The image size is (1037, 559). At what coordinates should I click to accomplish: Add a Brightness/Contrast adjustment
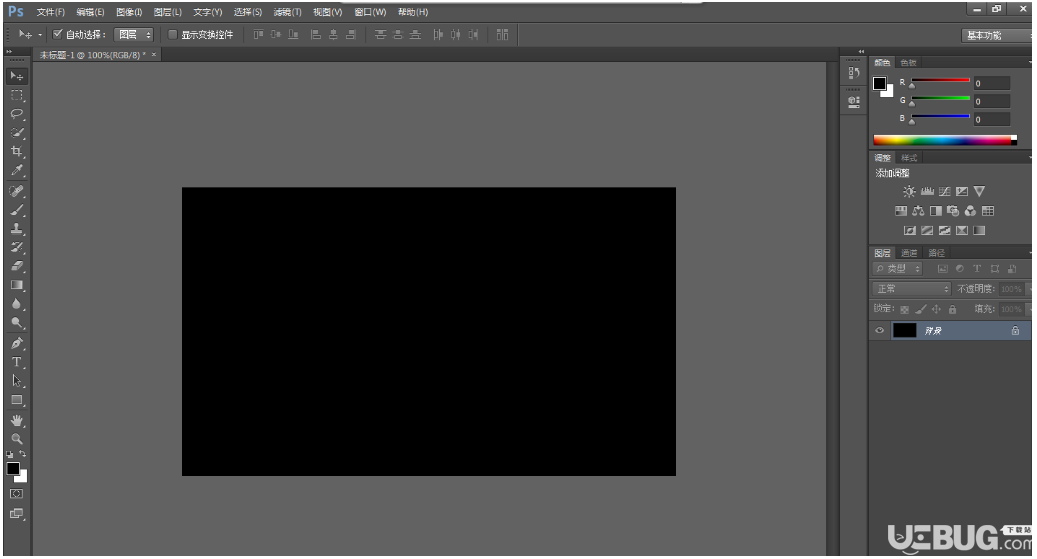pos(909,191)
